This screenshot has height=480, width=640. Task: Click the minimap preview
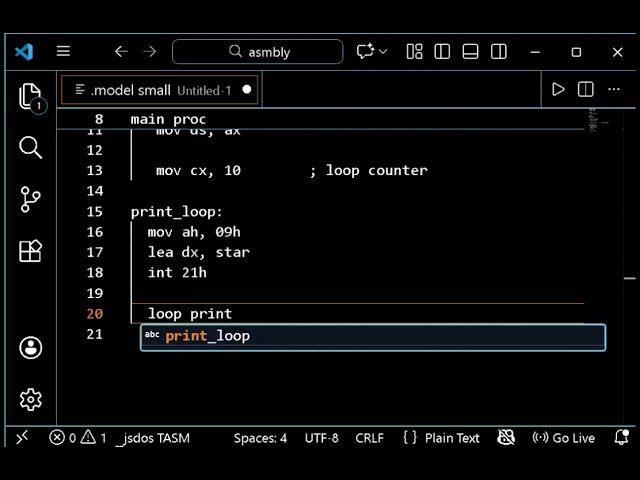(x=600, y=121)
